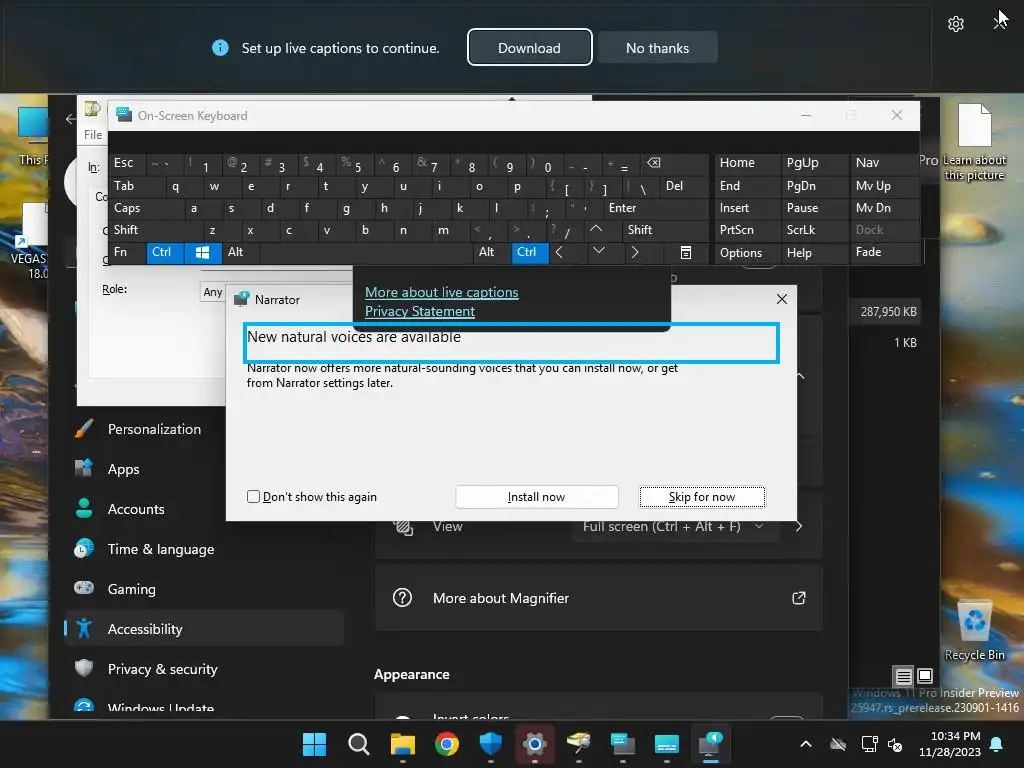Toggle the Fn key on keyboard
Image resolution: width=1024 pixels, height=768 pixels.
[x=127, y=252]
